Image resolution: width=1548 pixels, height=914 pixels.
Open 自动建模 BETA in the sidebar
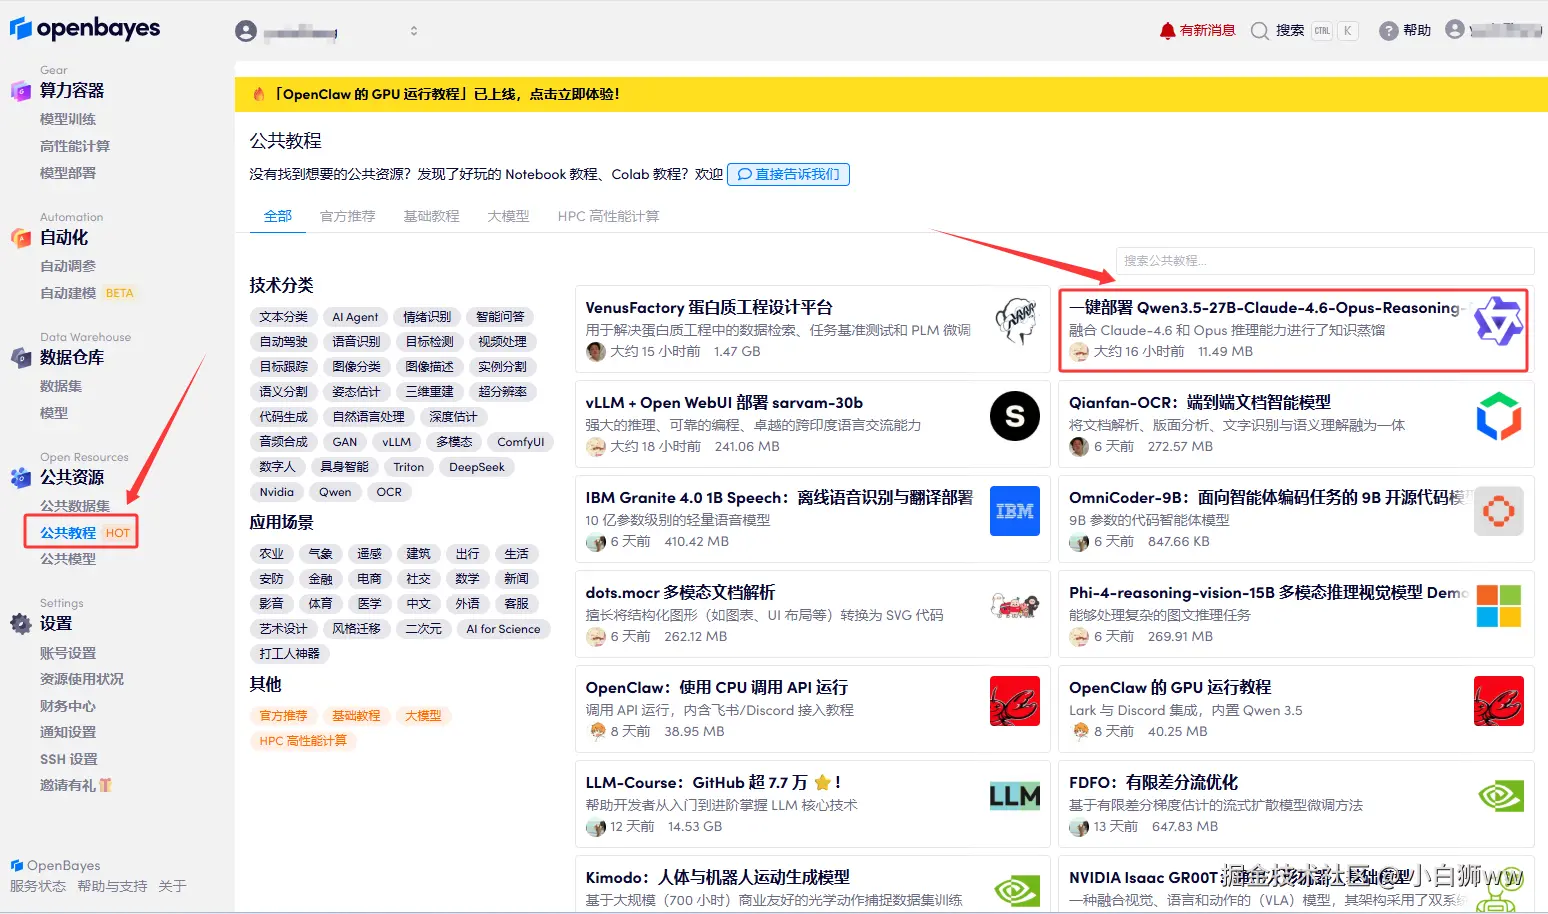(x=87, y=293)
